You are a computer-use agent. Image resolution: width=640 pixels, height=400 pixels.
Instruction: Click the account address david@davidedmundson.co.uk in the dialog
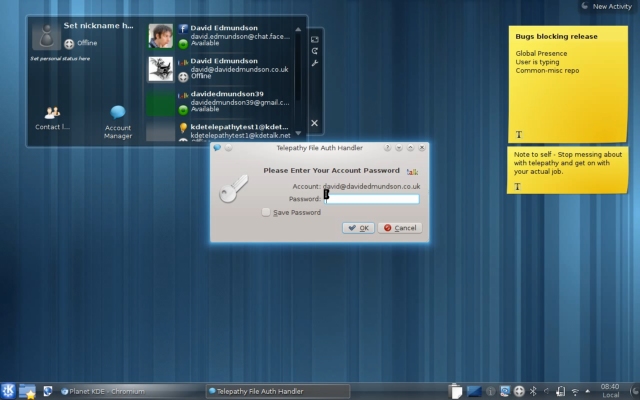coord(371,186)
